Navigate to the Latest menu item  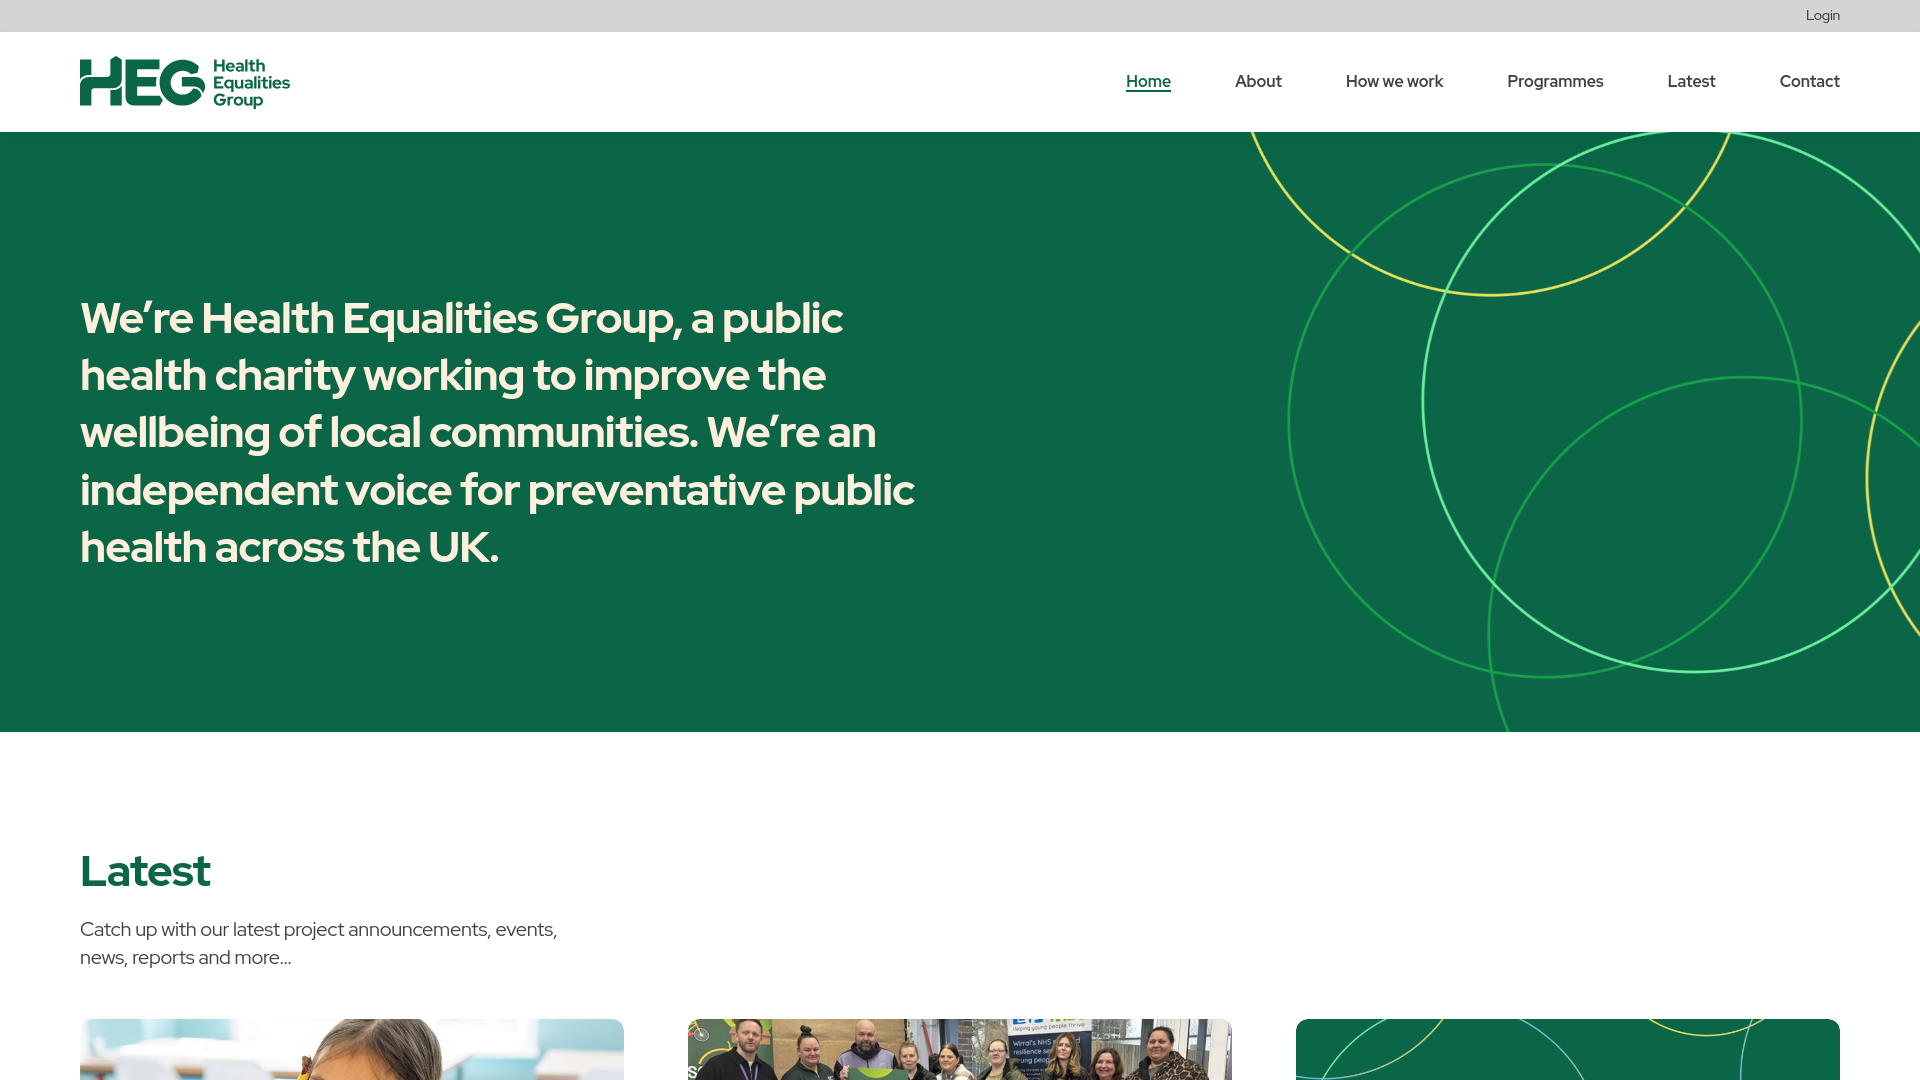[1691, 82]
